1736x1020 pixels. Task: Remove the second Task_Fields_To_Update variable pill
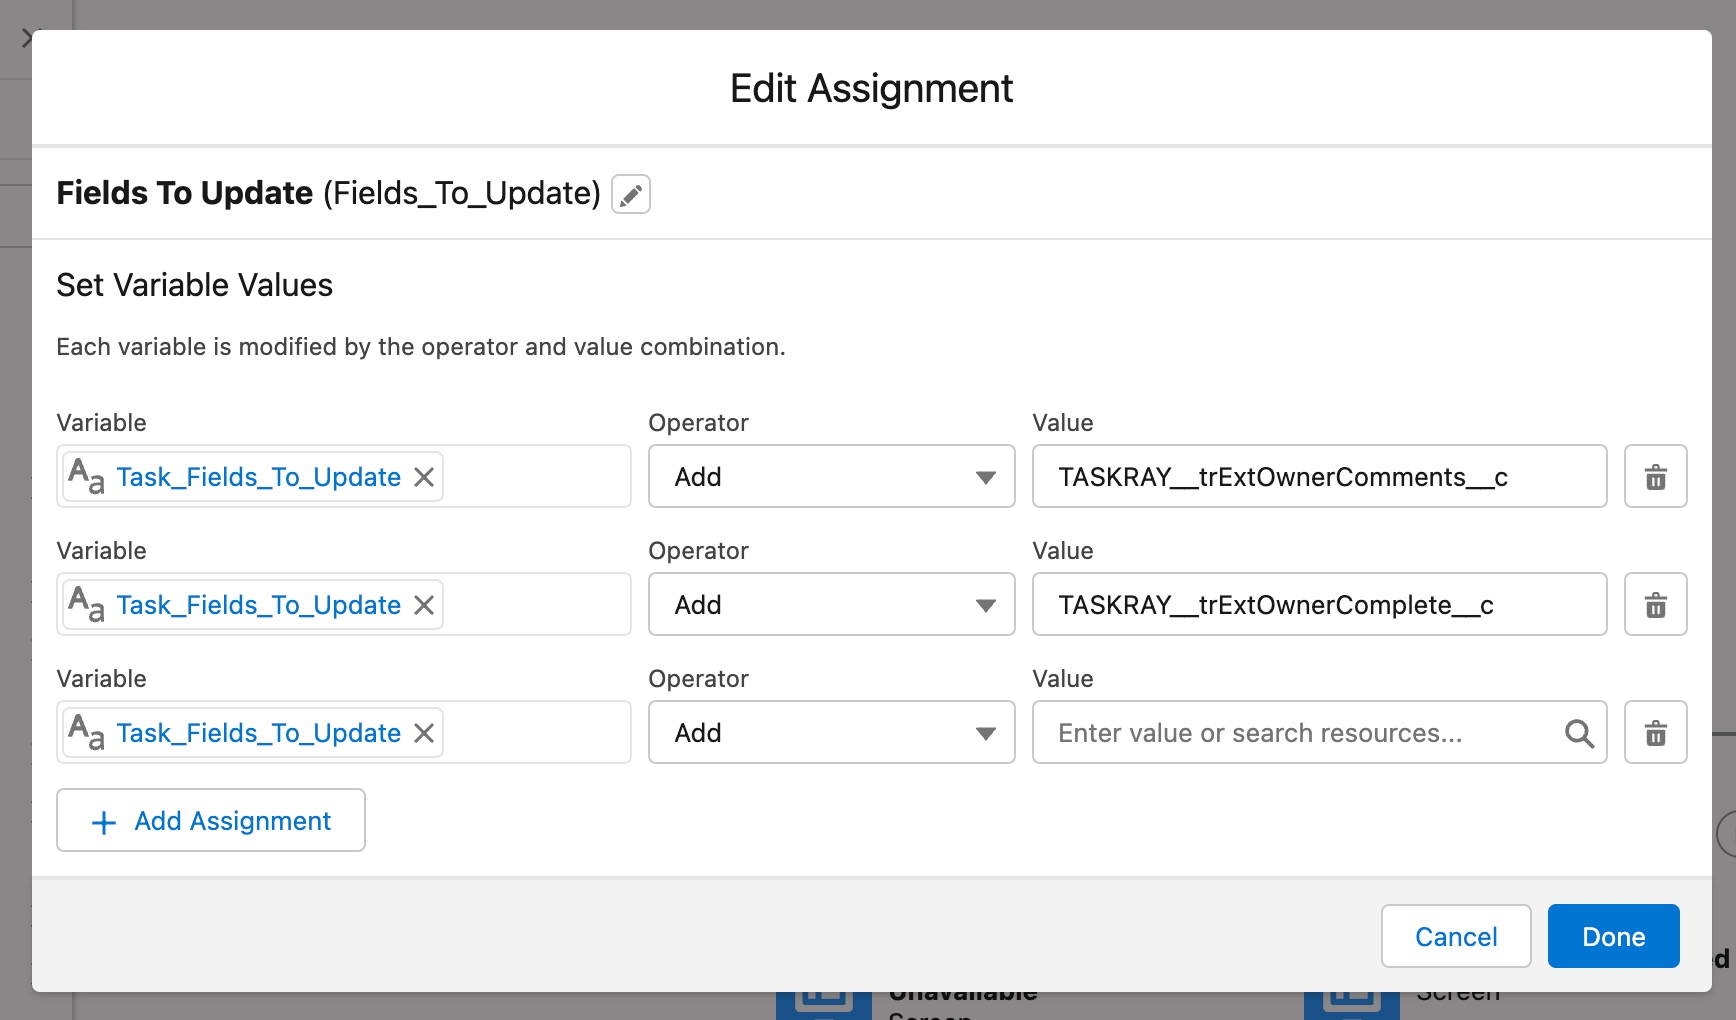[423, 605]
